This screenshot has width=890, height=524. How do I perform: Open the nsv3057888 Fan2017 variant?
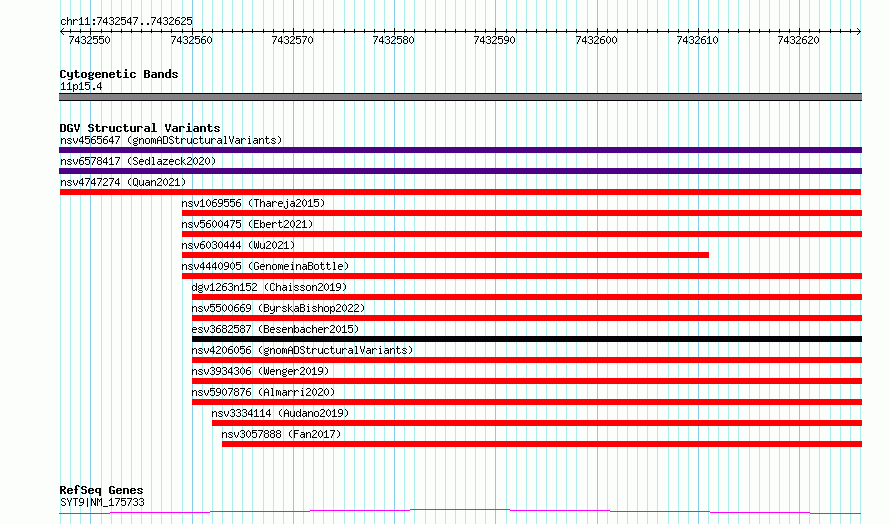click(282, 434)
